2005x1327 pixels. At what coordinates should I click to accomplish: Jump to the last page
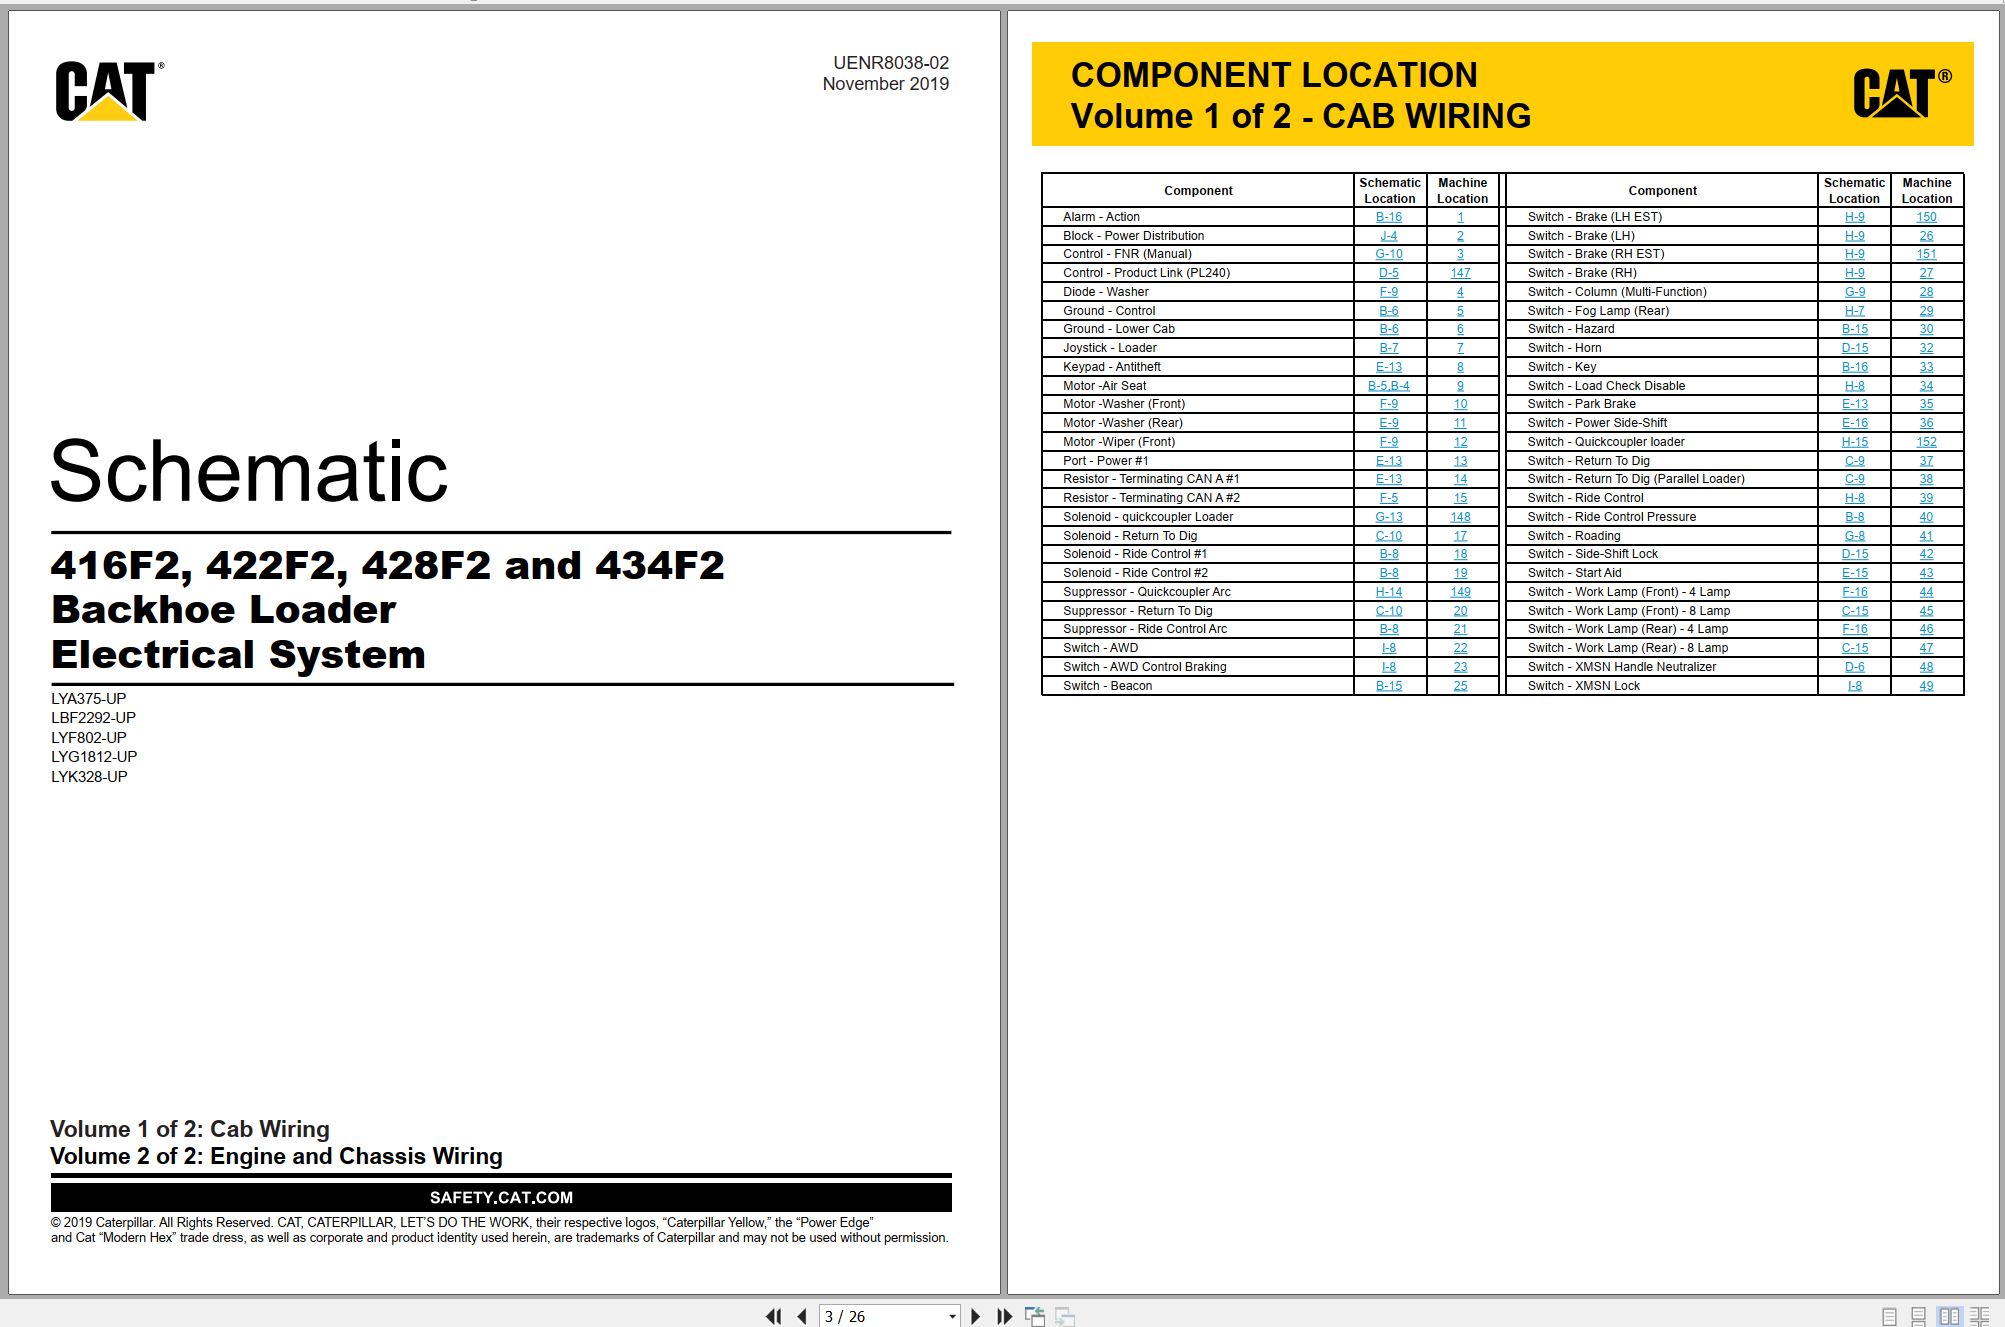[1004, 1316]
